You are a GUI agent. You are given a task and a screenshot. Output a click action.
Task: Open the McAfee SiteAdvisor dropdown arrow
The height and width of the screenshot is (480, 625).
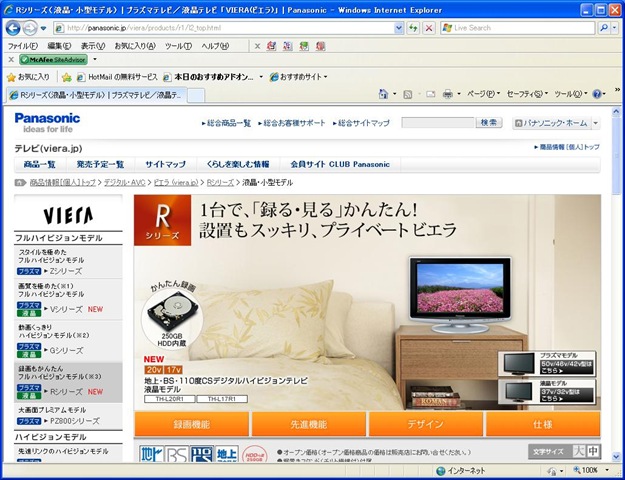pyautogui.click(x=95, y=60)
